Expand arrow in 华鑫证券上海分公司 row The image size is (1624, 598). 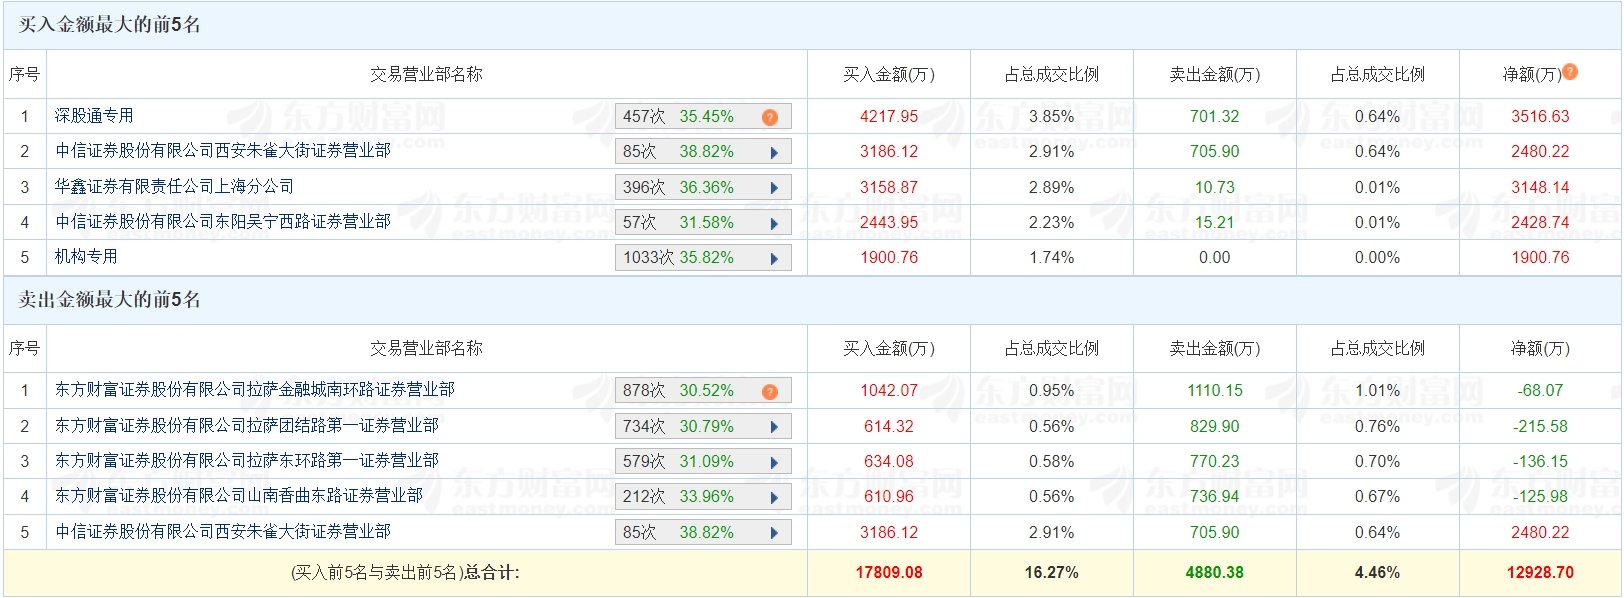(x=774, y=188)
